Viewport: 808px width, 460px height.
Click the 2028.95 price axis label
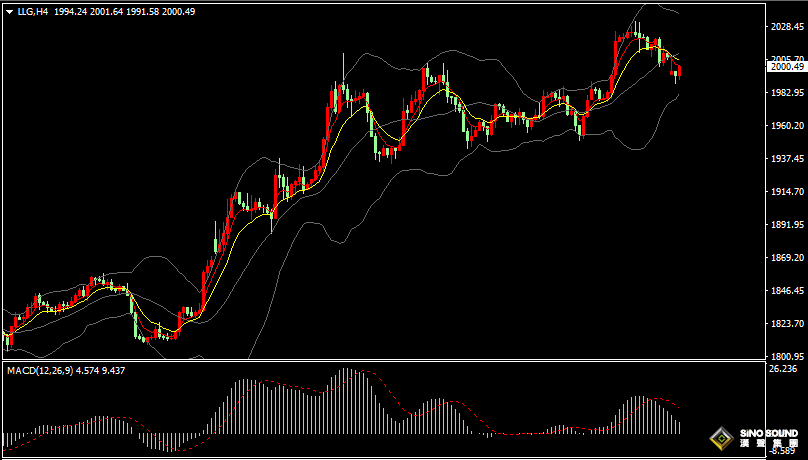[786, 27]
